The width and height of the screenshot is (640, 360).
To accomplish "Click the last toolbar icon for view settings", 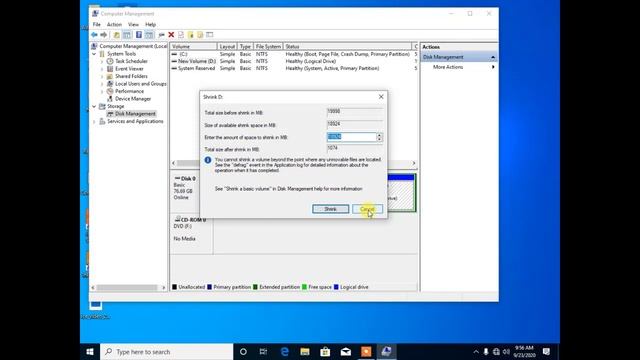I will coord(210,35).
